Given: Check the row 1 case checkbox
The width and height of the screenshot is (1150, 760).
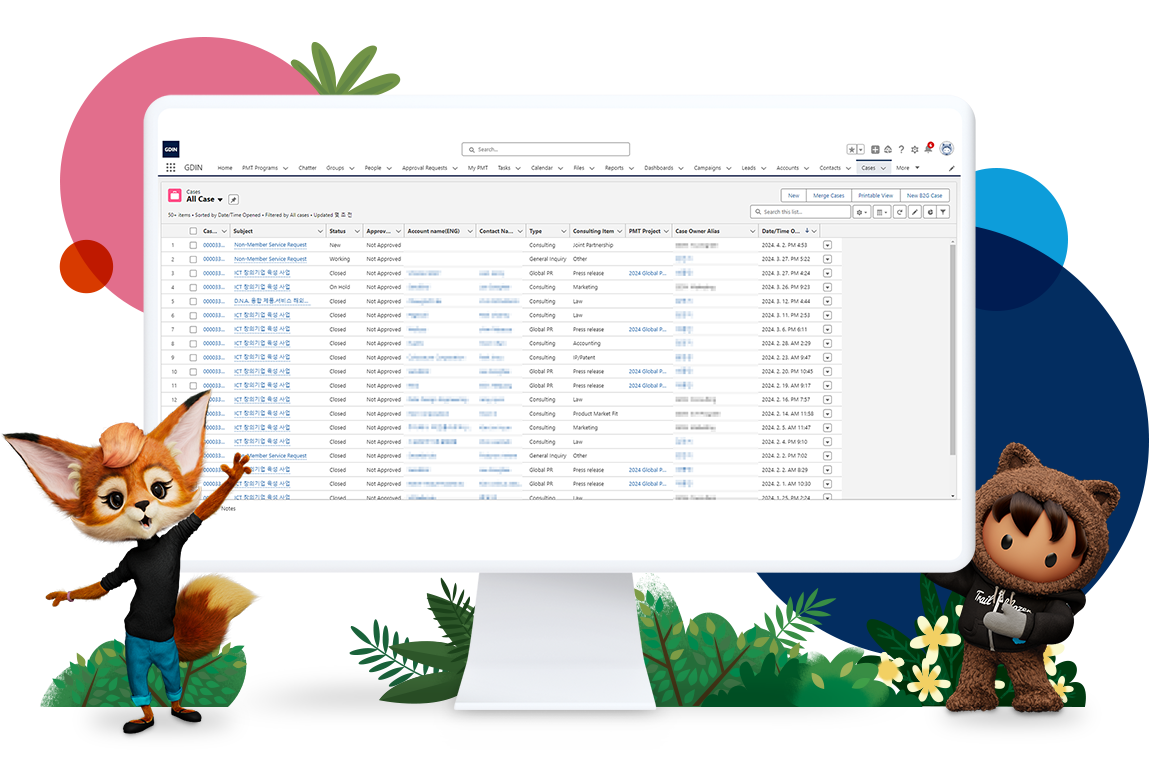Looking at the screenshot, I should (193, 245).
